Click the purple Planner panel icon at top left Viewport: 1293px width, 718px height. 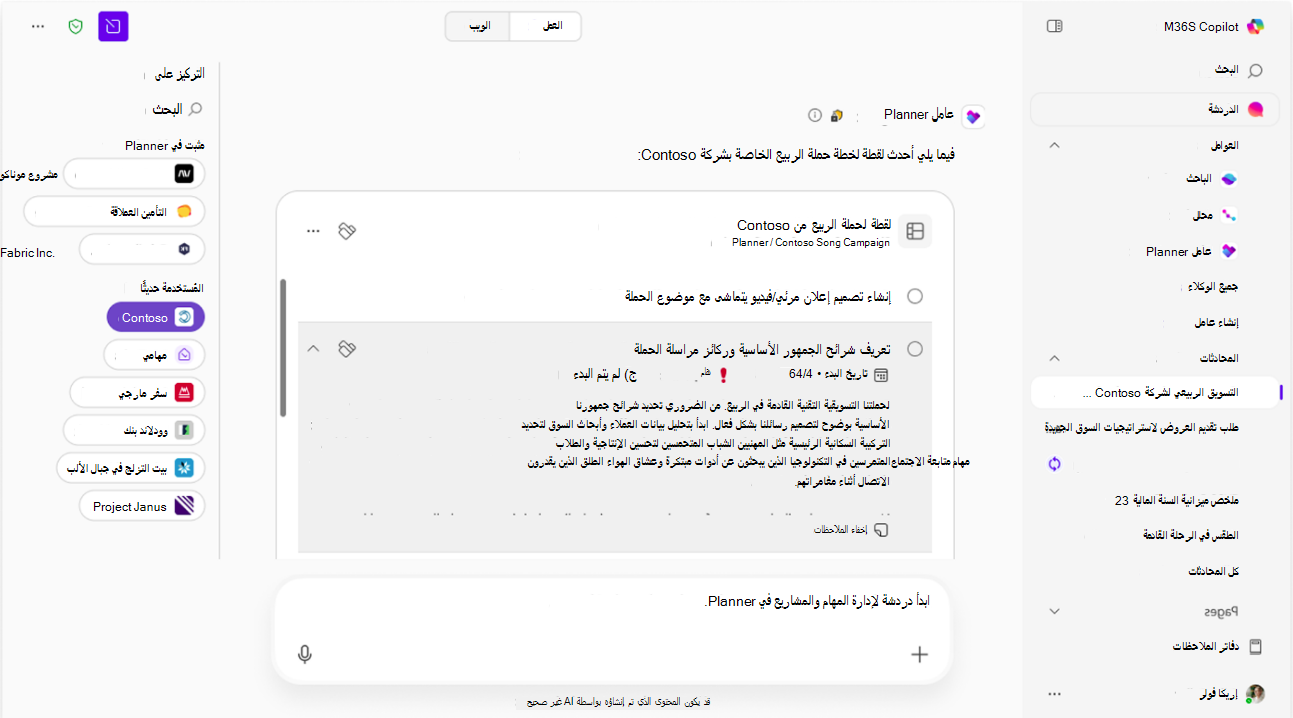tap(113, 26)
